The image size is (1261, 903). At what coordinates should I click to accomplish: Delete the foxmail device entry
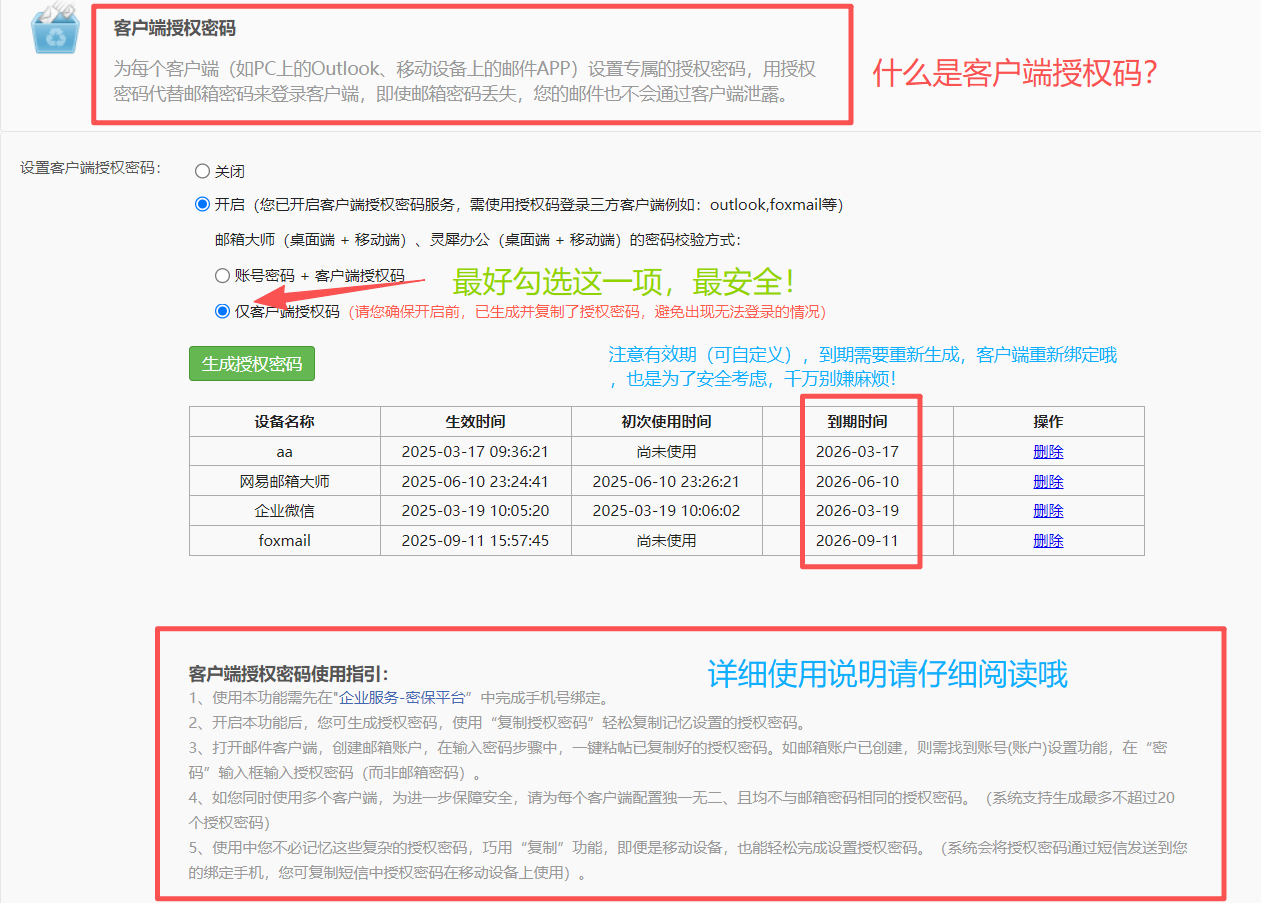(1048, 541)
